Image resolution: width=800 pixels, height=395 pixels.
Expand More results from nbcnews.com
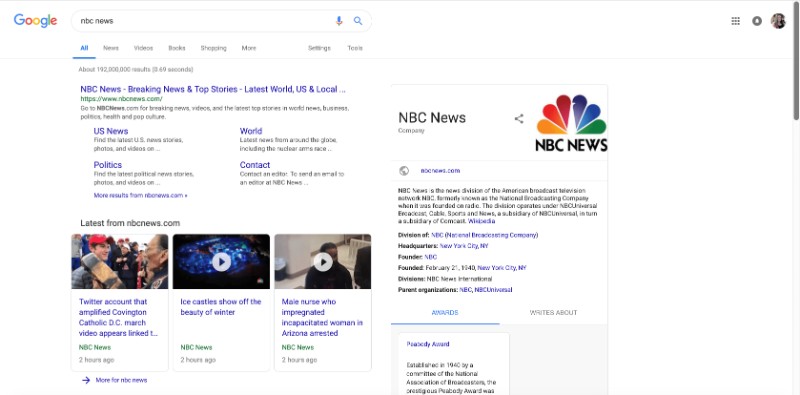pyautogui.click(x=140, y=195)
